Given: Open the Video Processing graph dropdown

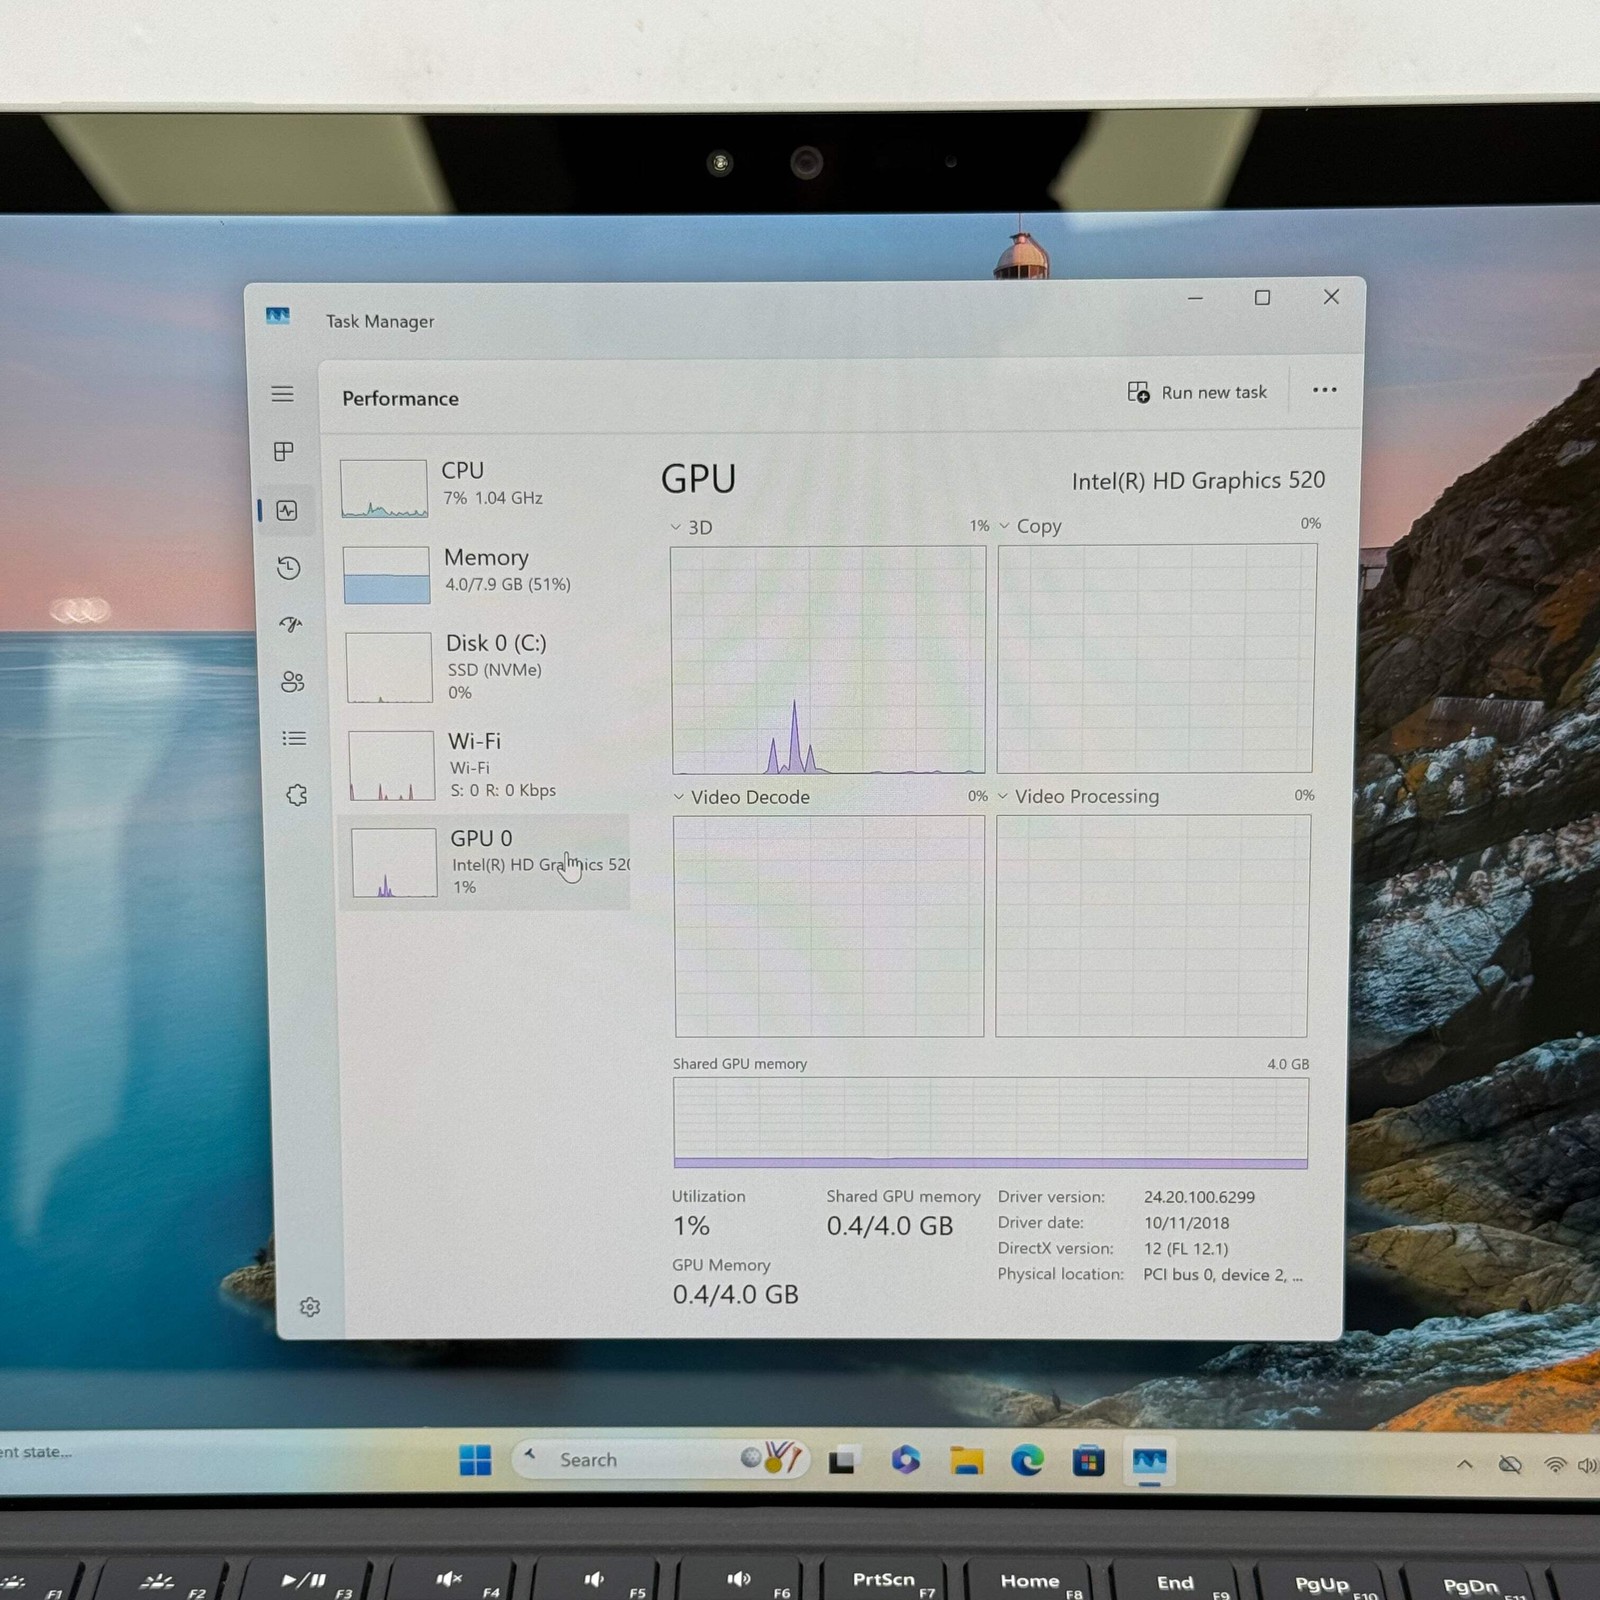Looking at the screenshot, I should point(1003,796).
